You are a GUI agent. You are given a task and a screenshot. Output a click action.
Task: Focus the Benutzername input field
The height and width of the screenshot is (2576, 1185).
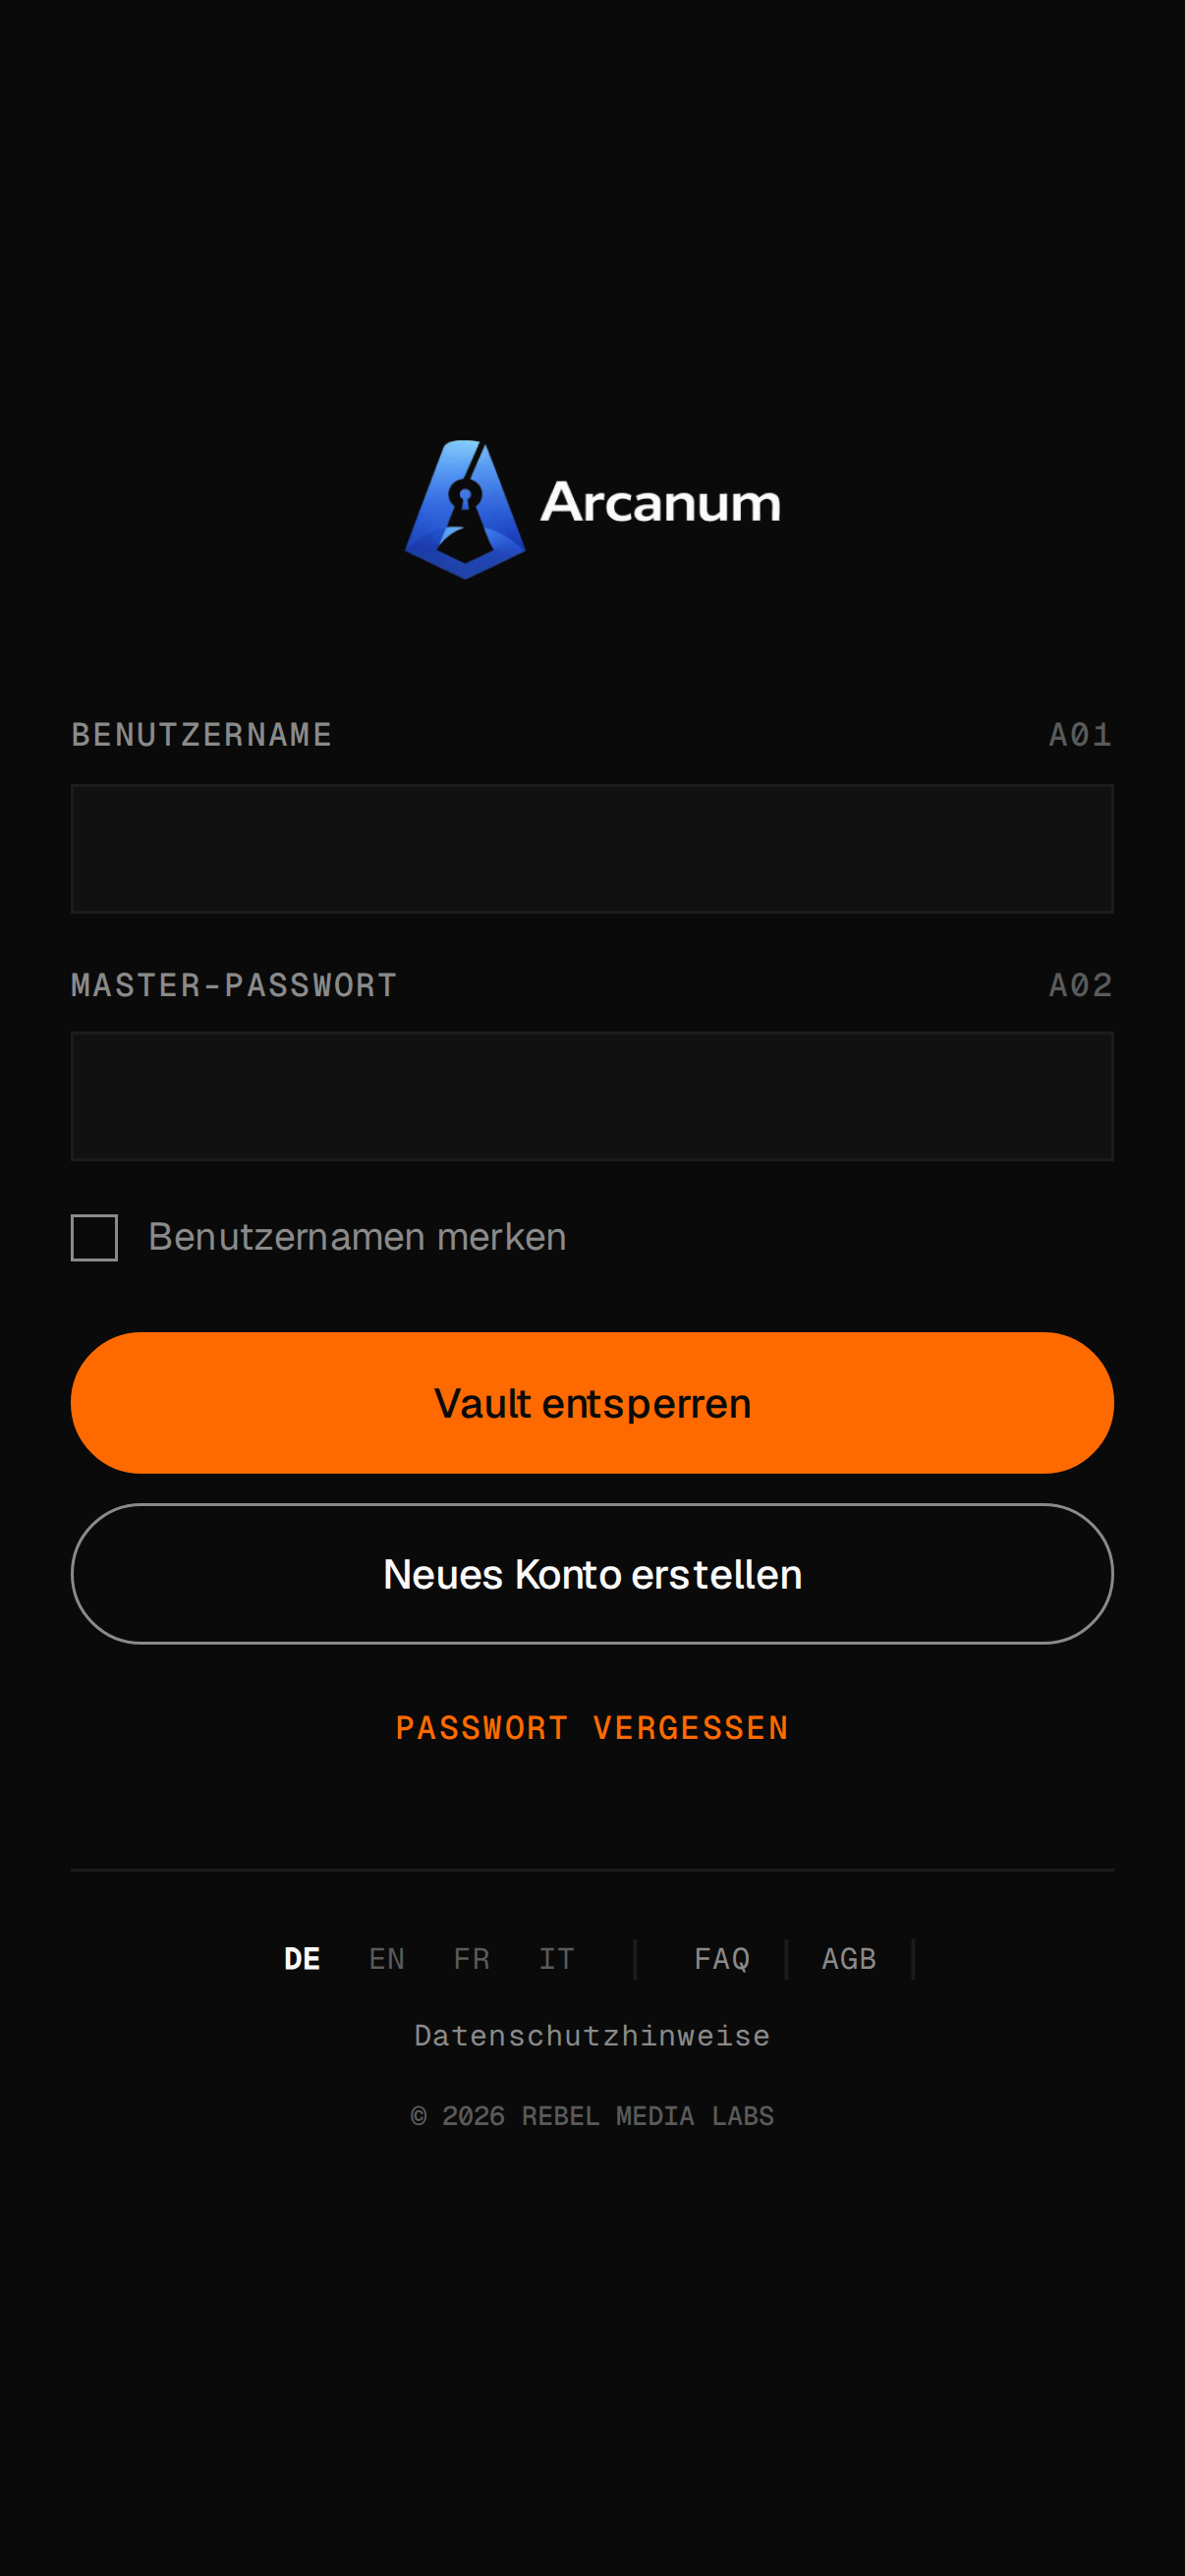[592, 849]
